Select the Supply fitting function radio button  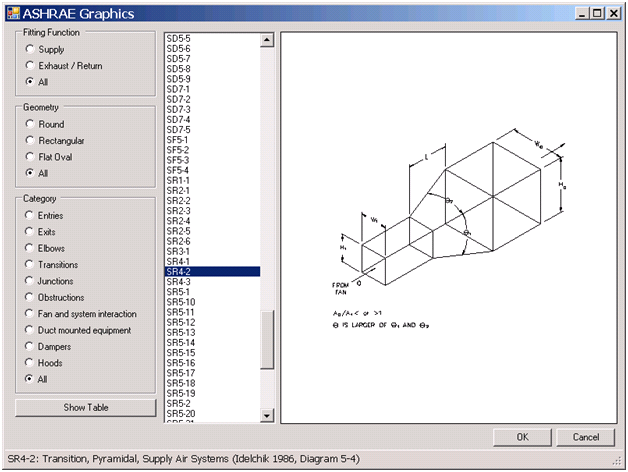pos(30,49)
